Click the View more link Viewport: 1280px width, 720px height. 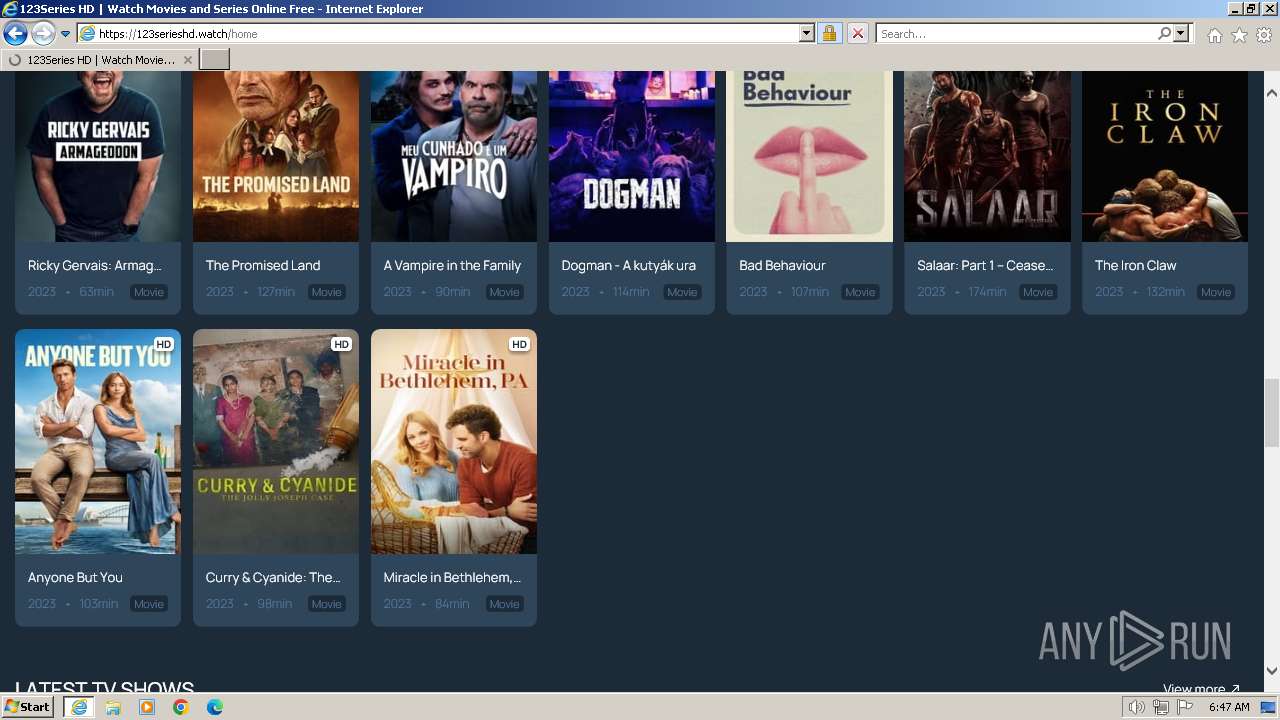coord(1201,689)
